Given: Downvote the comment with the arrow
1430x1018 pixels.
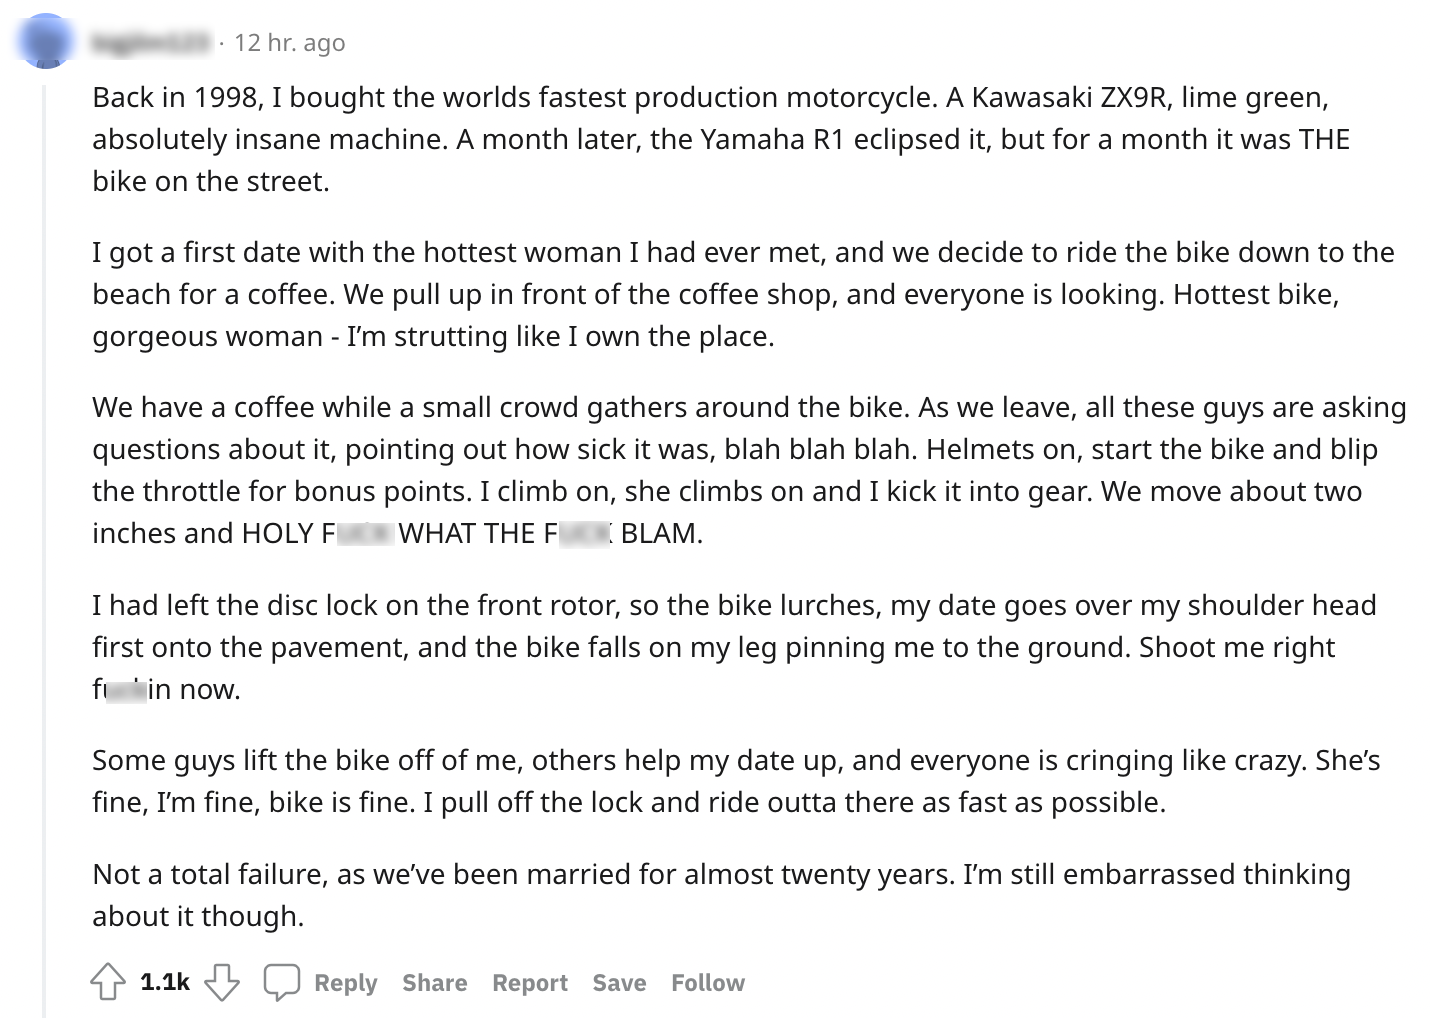Looking at the screenshot, I should click(x=222, y=982).
